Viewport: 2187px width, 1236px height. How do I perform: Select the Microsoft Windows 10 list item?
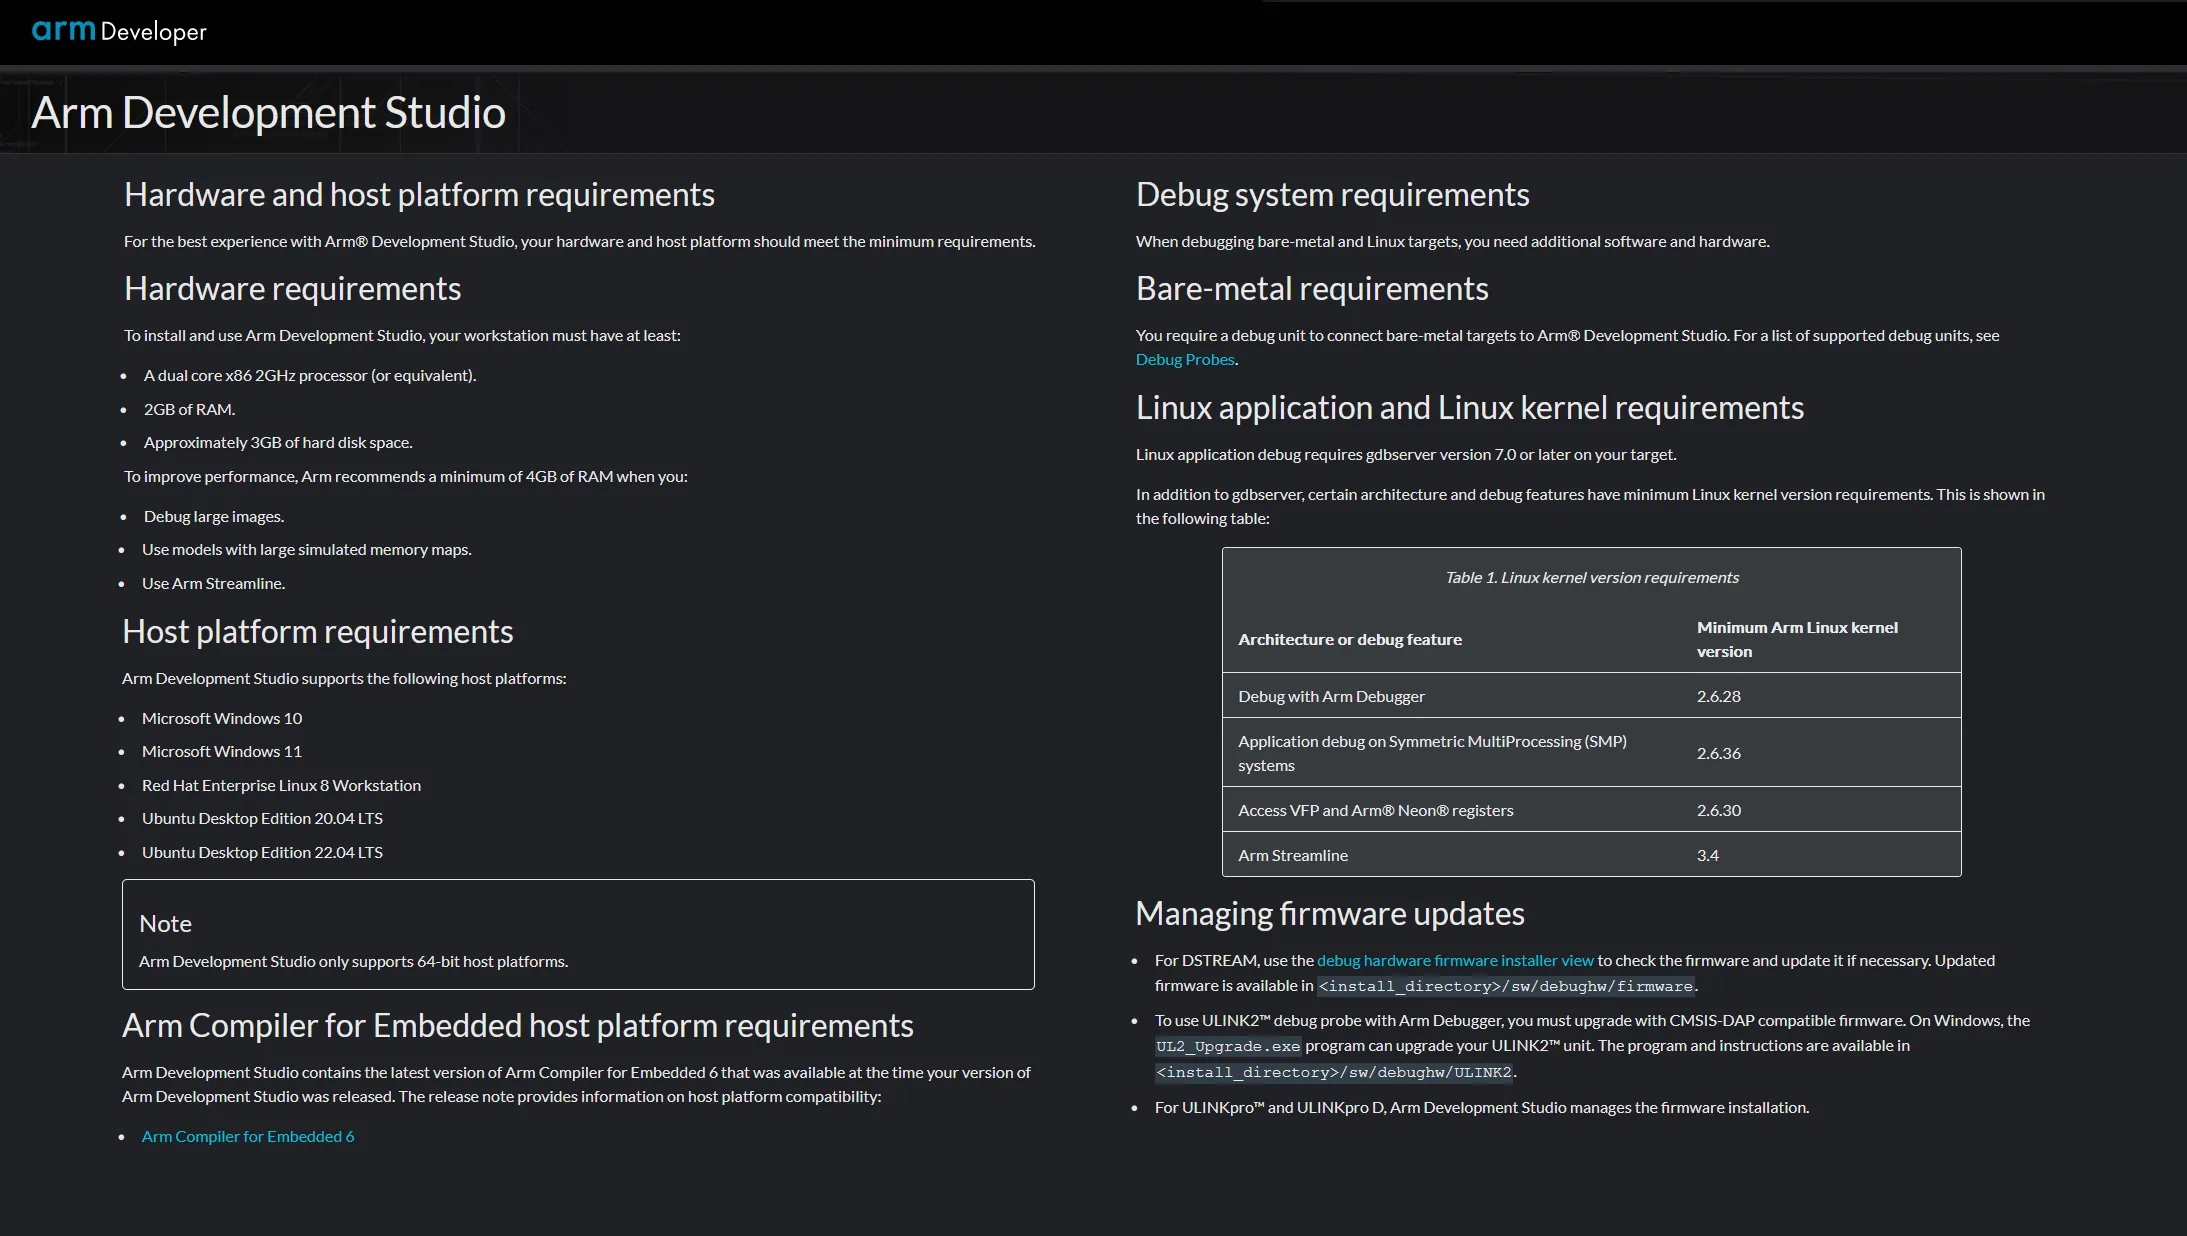[222, 719]
